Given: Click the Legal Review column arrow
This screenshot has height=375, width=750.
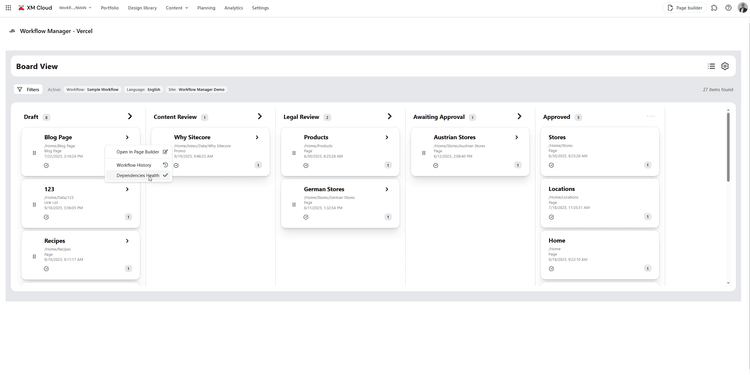Looking at the screenshot, I should [389, 116].
